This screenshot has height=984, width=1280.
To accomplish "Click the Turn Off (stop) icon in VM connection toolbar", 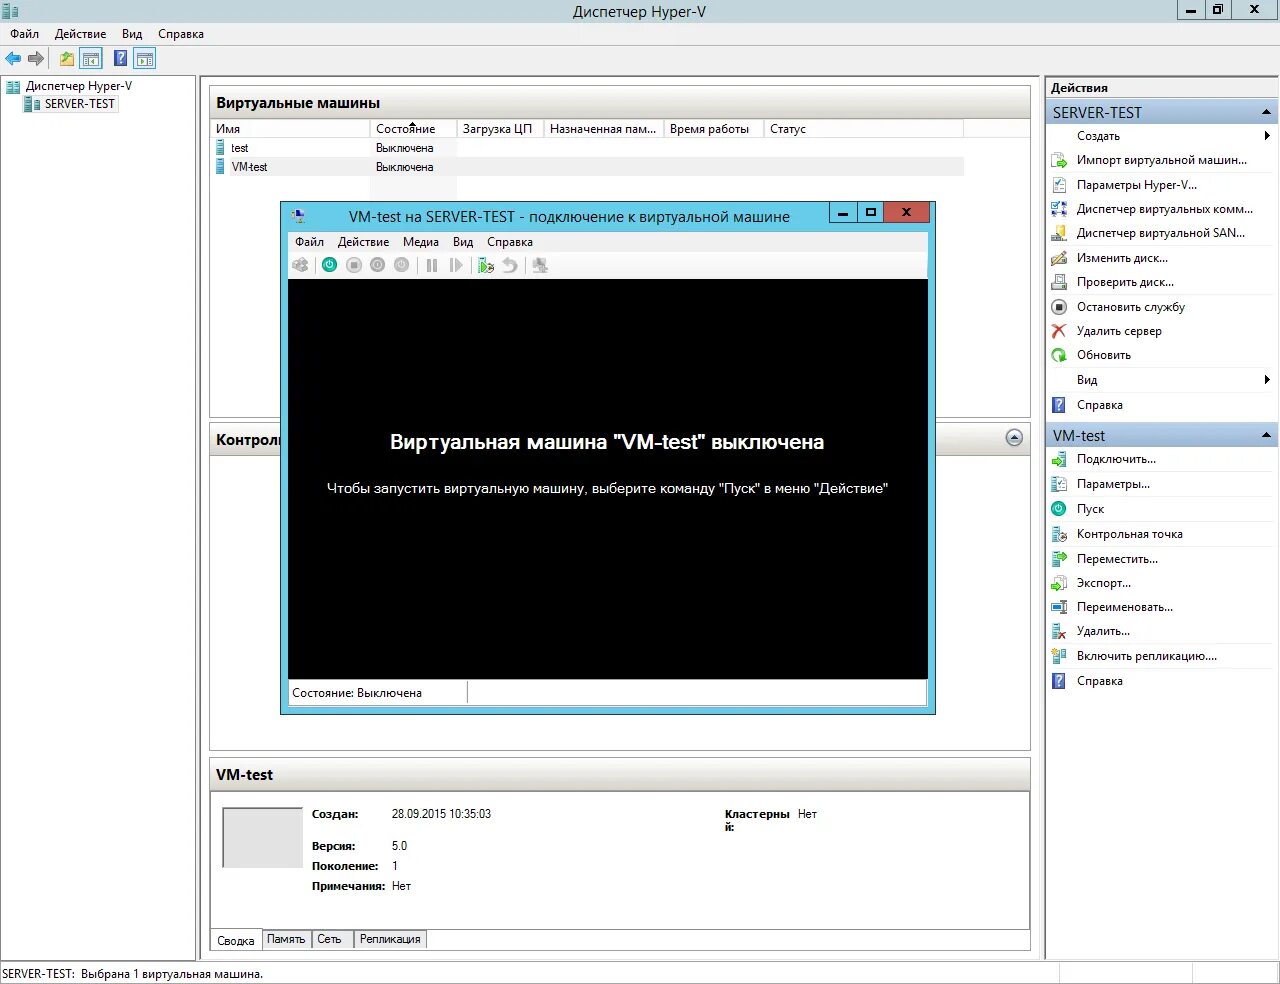I will (354, 265).
